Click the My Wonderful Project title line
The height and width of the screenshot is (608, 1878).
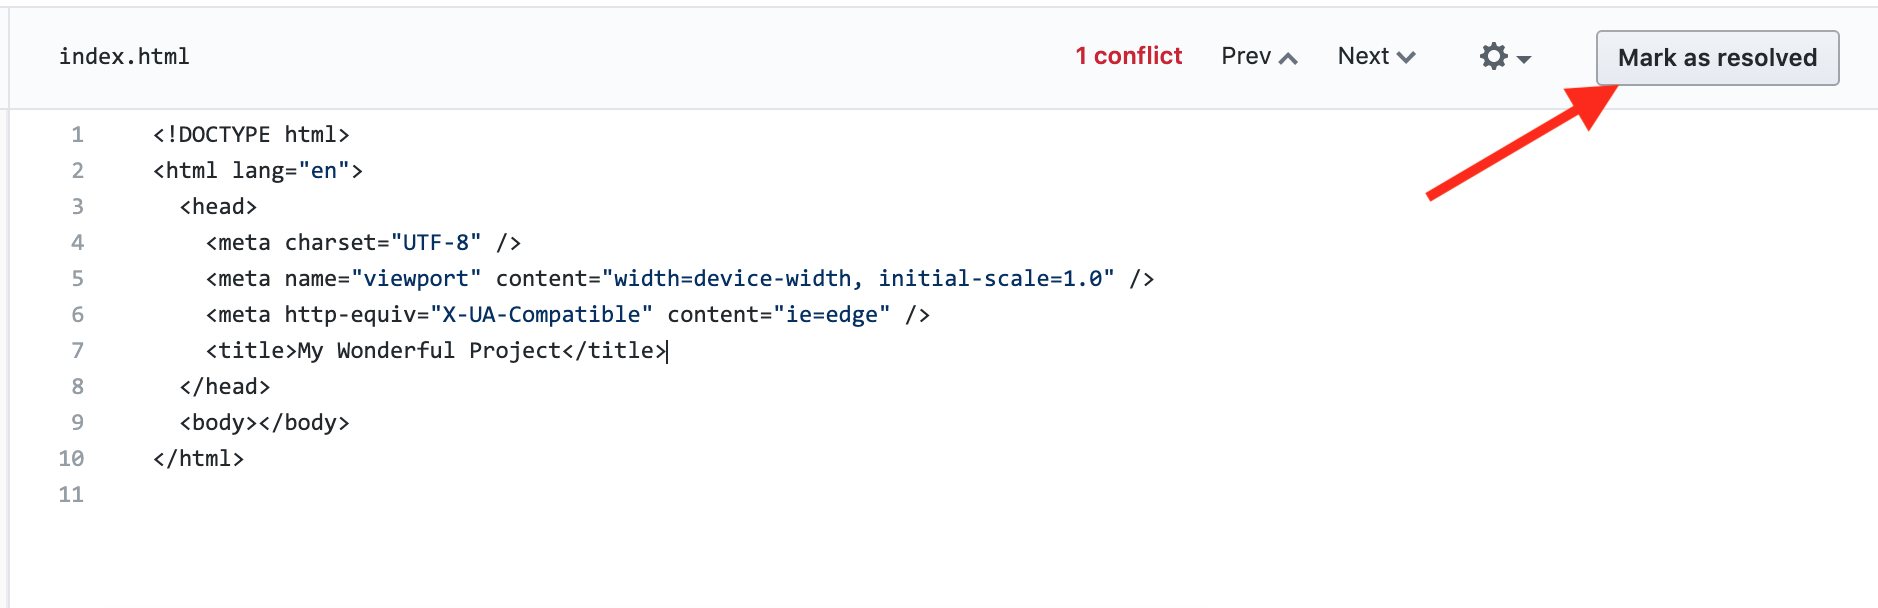436,351
